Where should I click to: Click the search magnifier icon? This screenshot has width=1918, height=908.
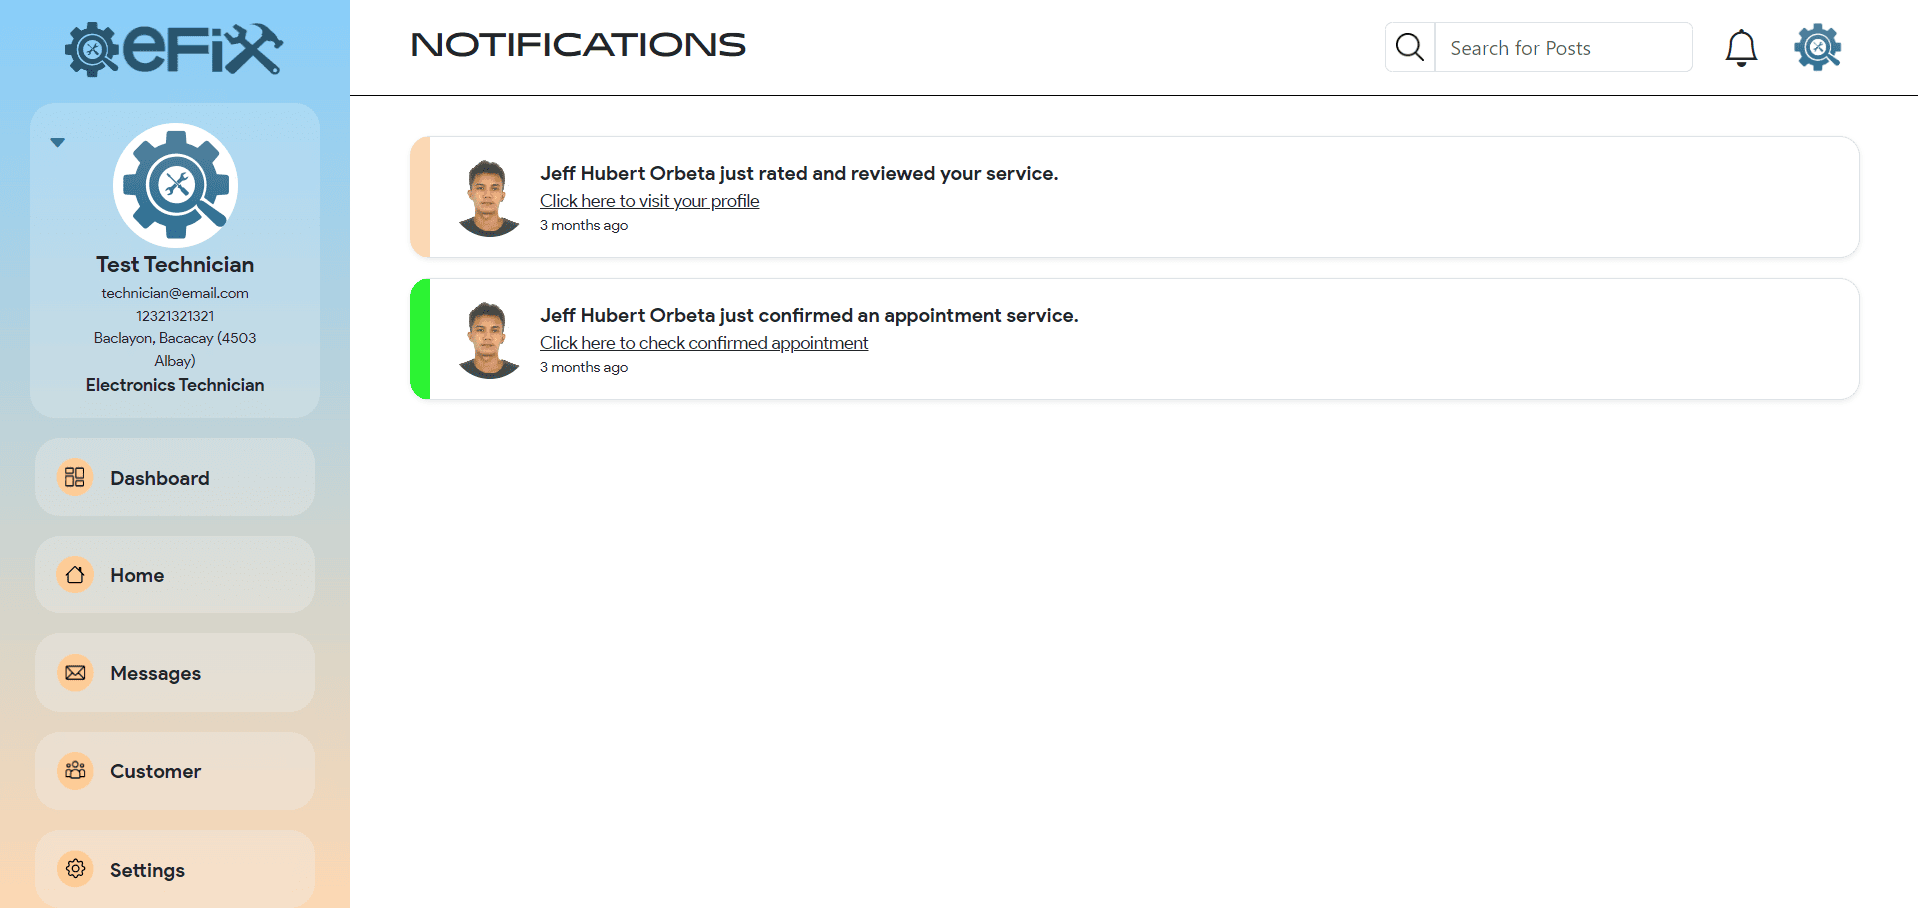(1410, 47)
